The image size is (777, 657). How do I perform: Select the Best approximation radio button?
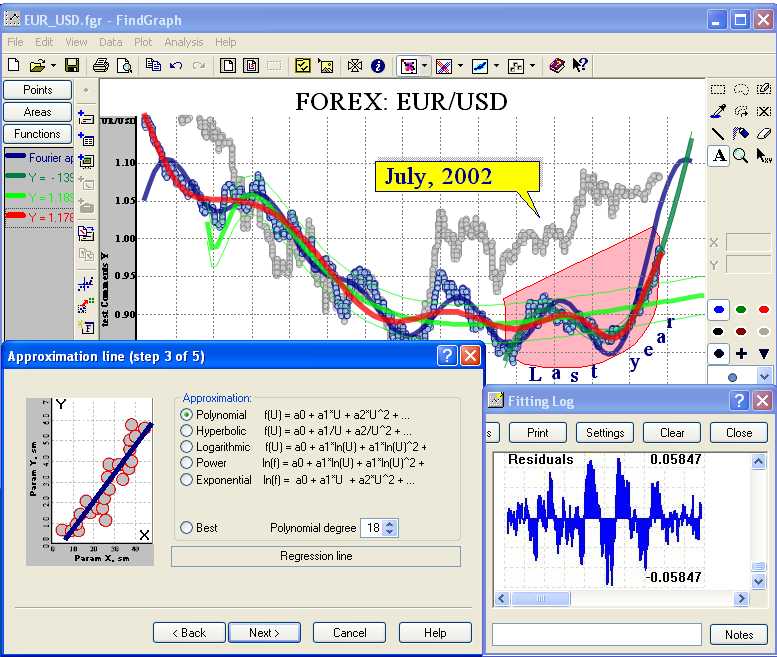point(186,528)
